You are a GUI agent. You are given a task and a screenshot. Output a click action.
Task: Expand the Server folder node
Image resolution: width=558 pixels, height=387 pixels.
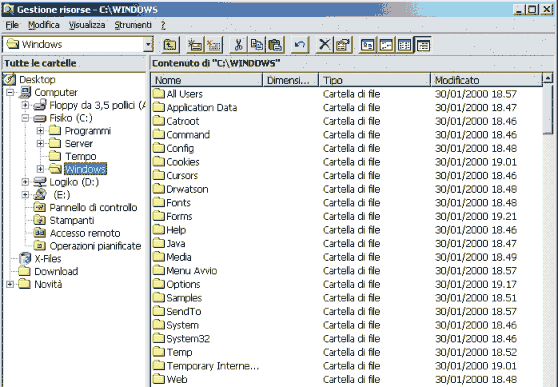point(40,144)
